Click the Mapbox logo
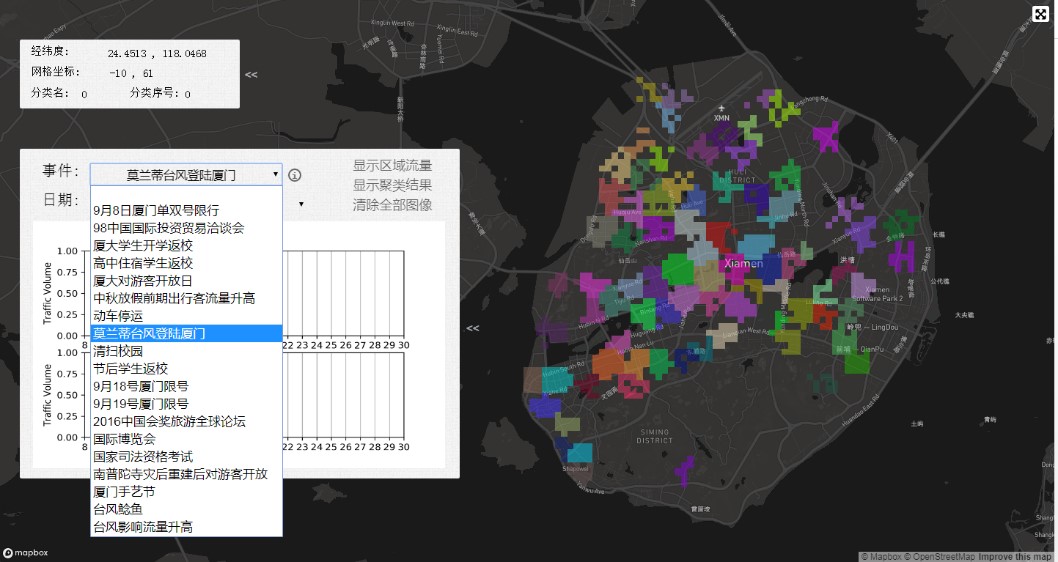 25,553
